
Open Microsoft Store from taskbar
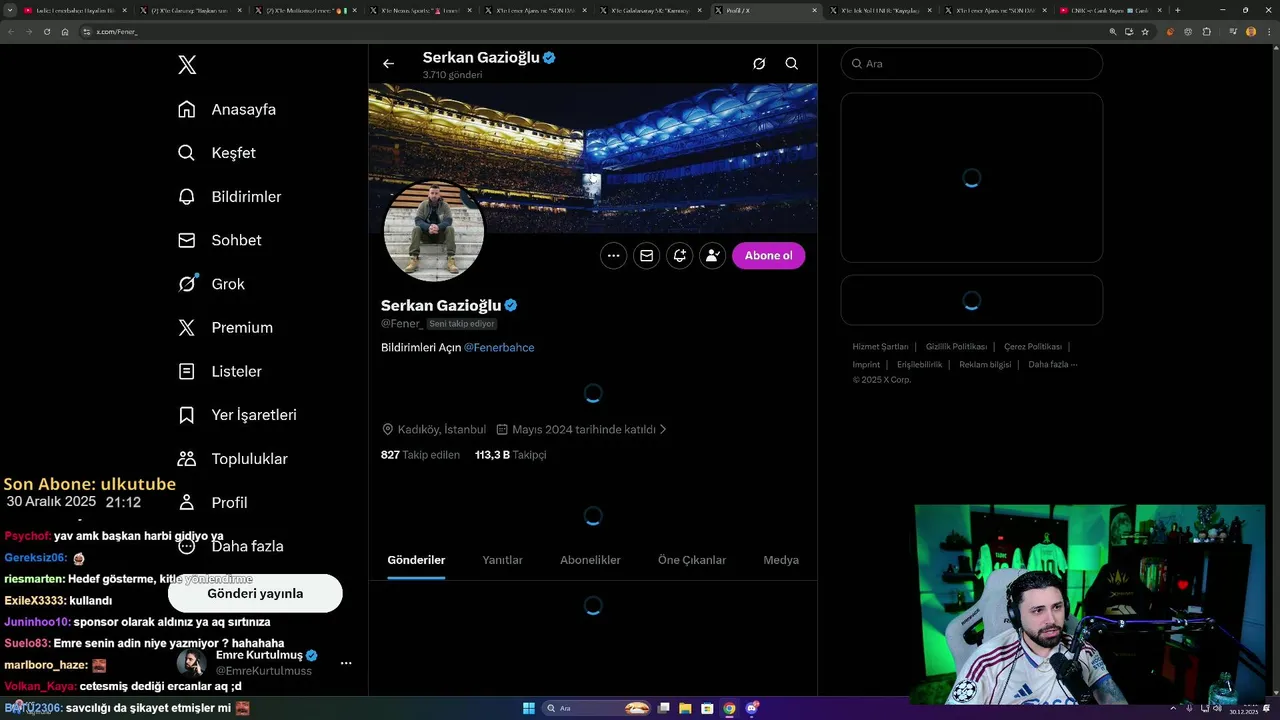pyautogui.click(x=707, y=708)
